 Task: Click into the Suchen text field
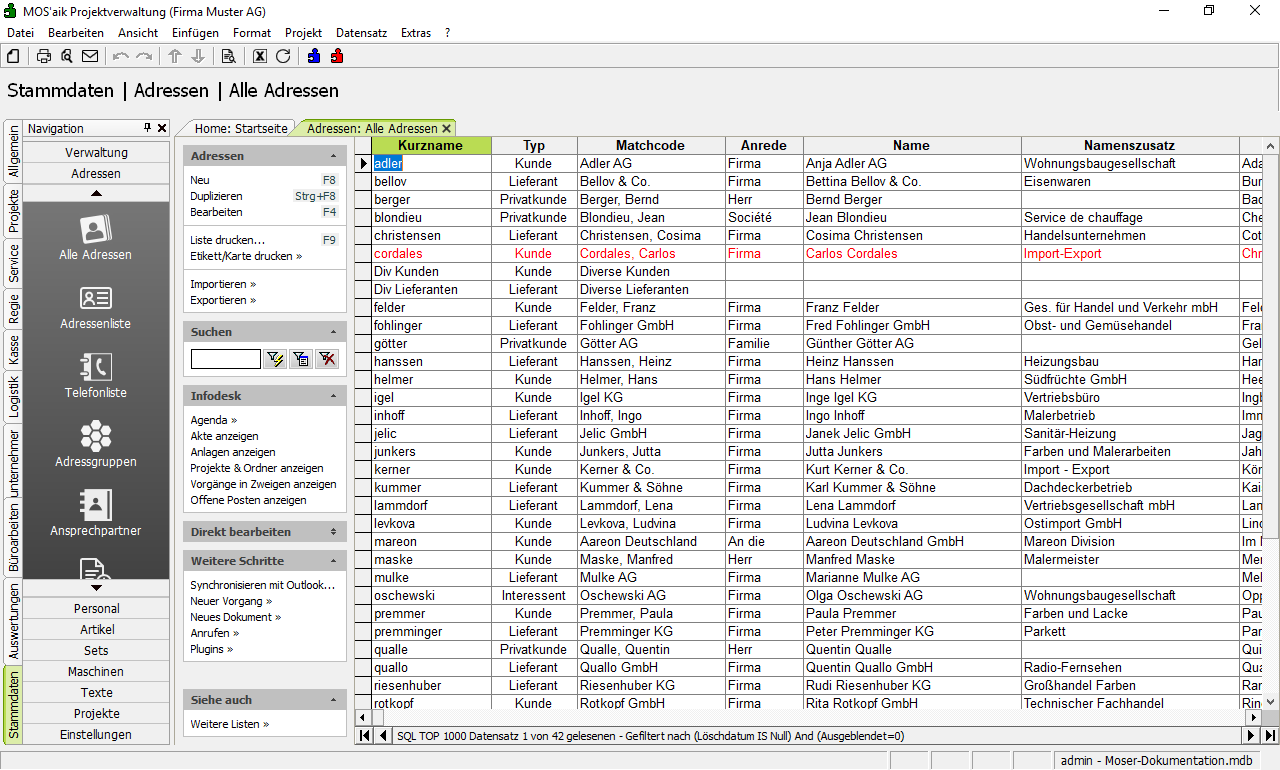(225, 359)
